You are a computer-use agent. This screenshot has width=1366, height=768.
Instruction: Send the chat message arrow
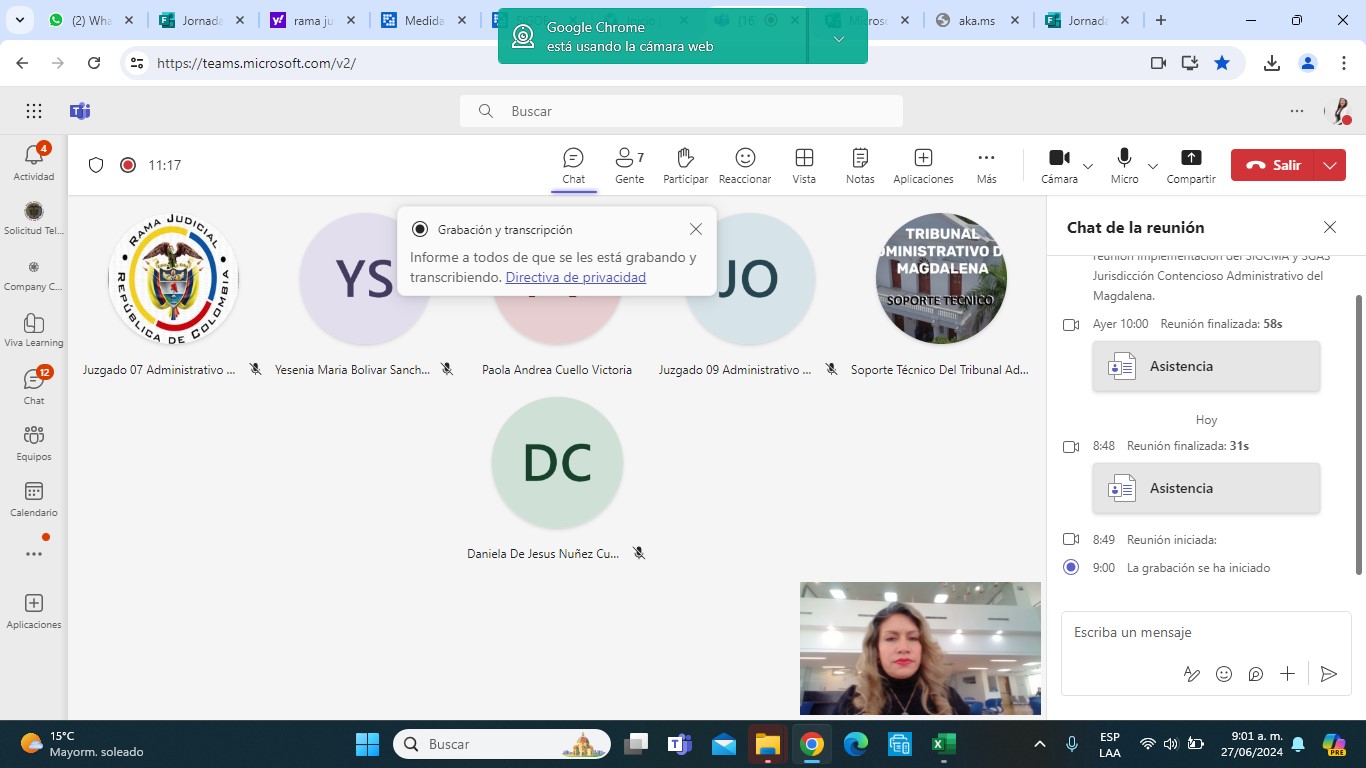1329,674
